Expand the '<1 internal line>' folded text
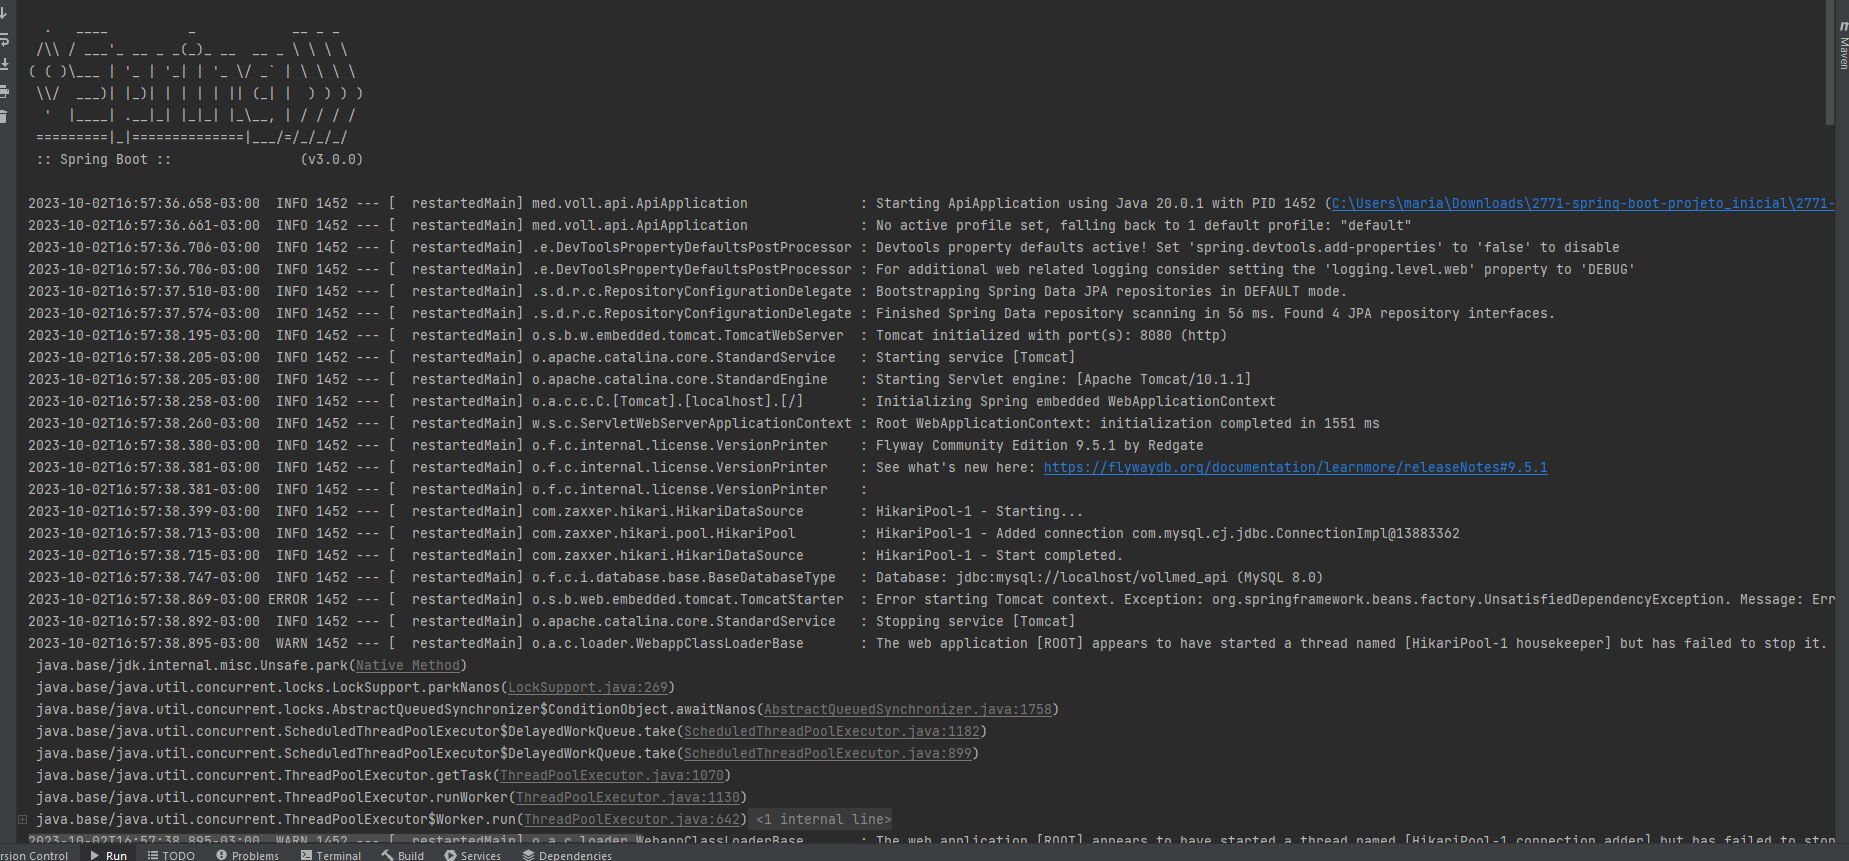The image size is (1849, 861). (823, 819)
